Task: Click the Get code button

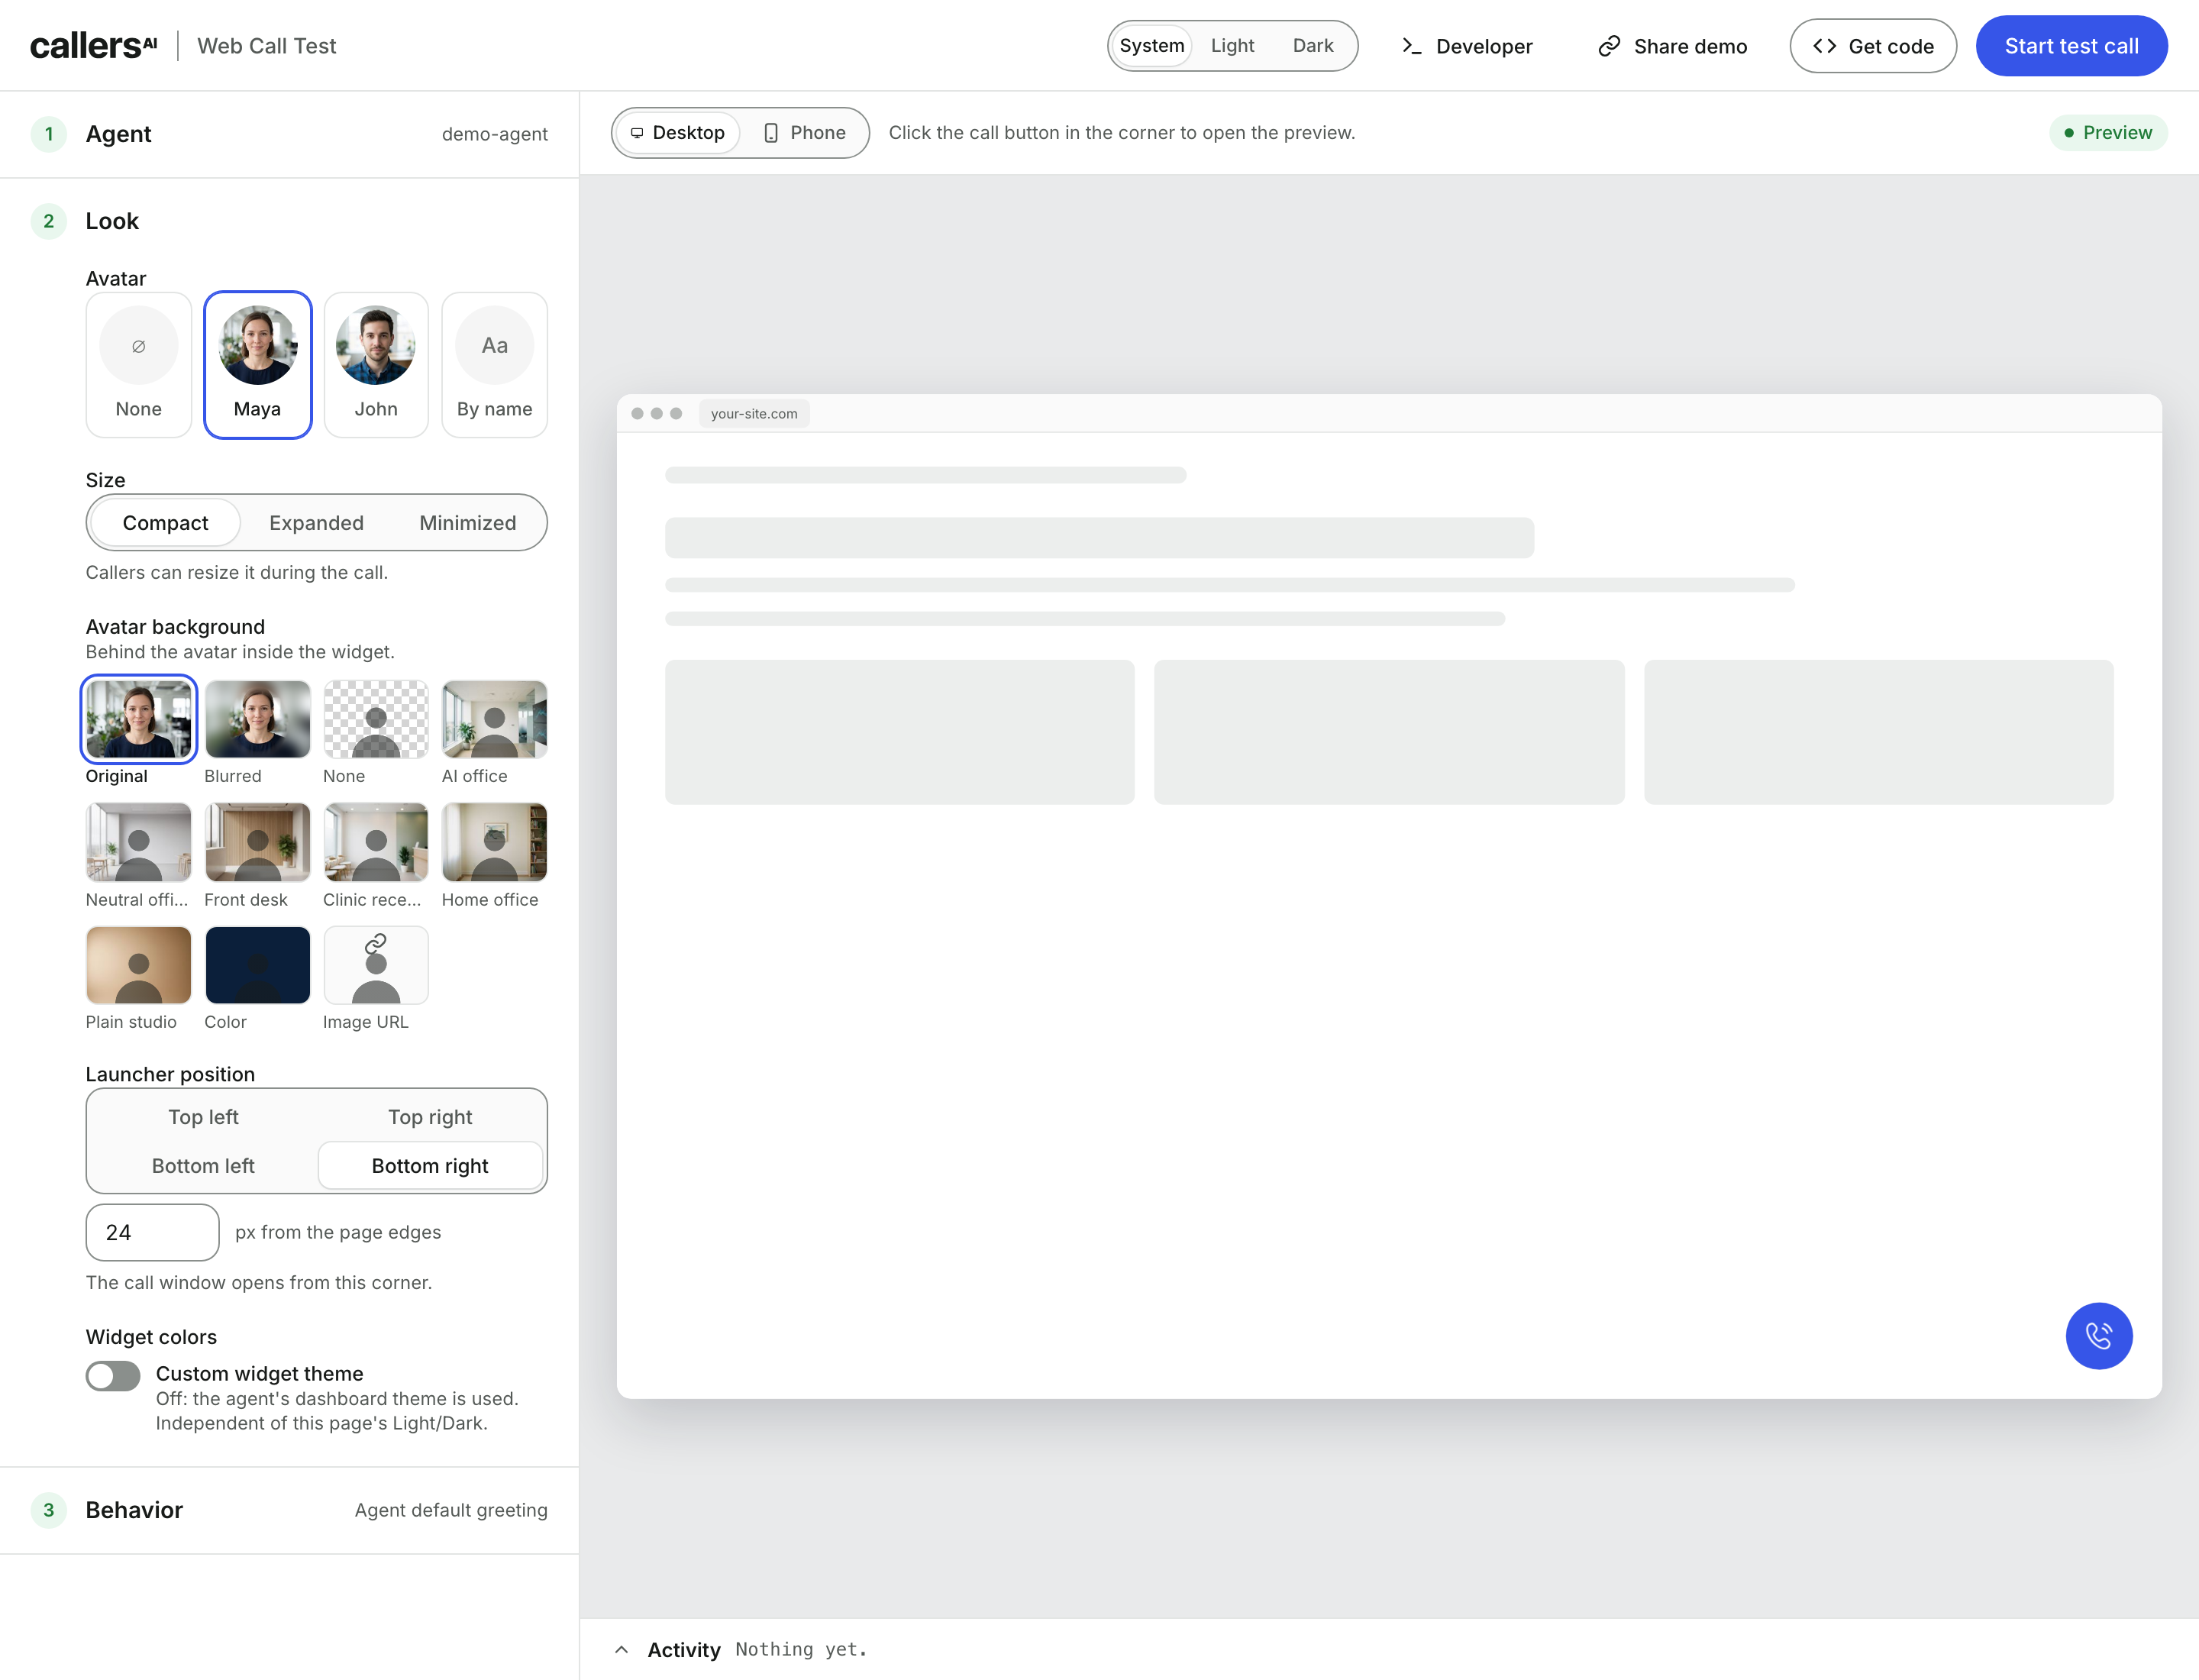Action: click(1872, 46)
